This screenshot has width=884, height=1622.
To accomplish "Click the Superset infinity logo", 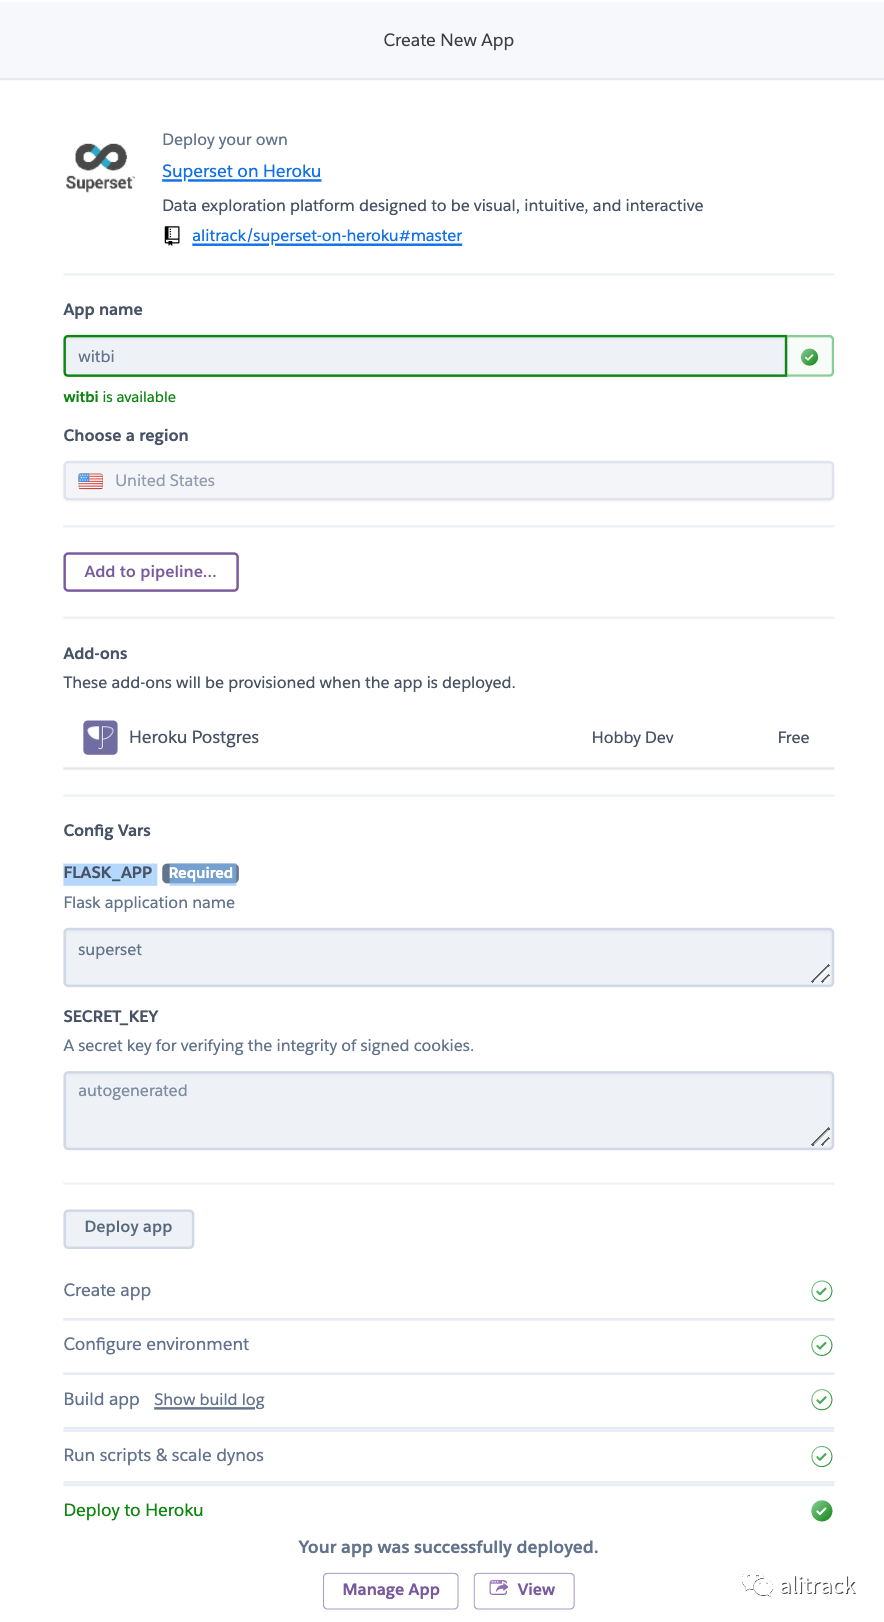I will point(100,158).
